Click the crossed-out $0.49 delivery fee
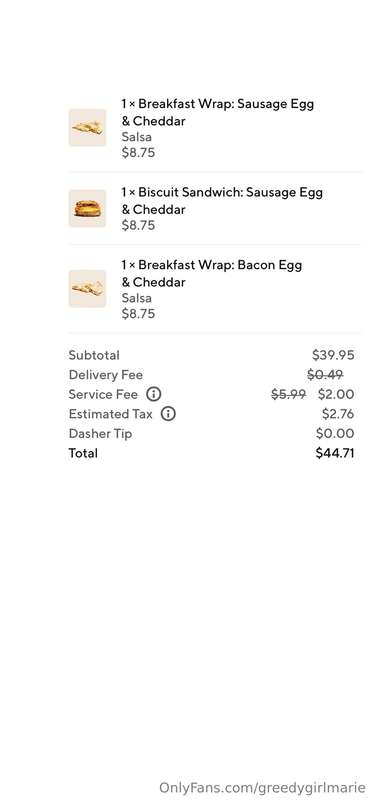The image size is (370, 800). click(325, 375)
